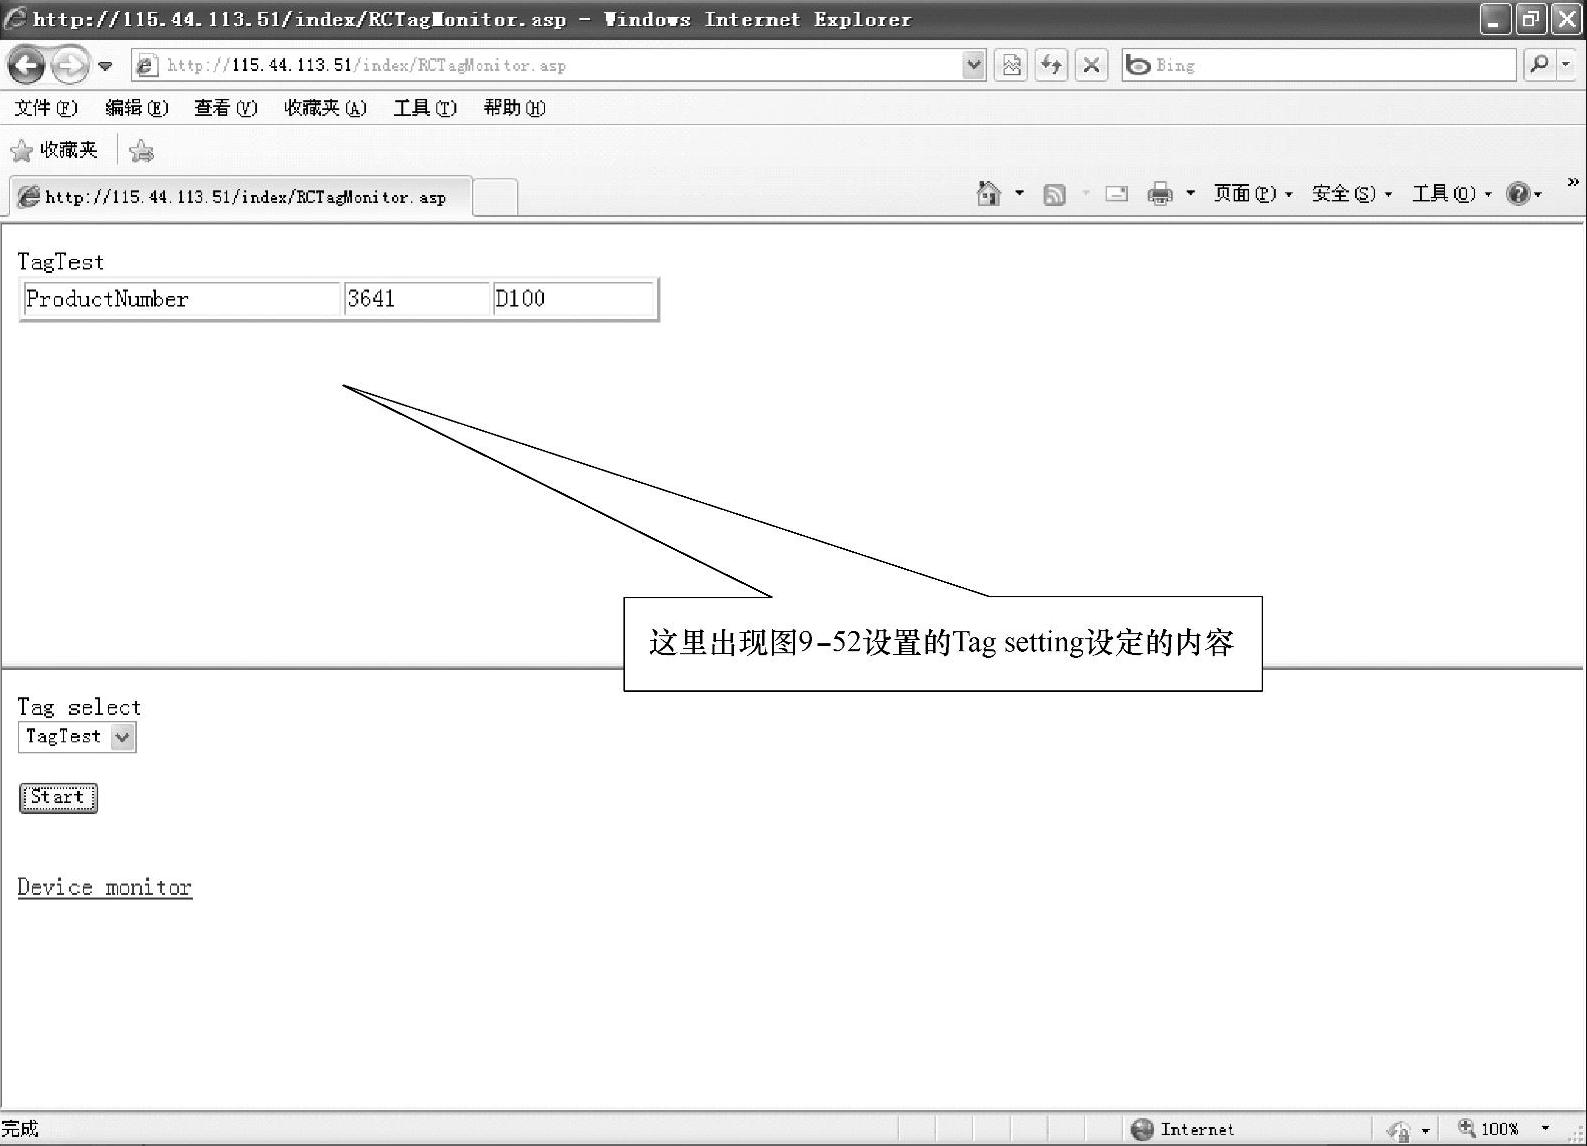This screenshot has width=1587, height=1146.
Task: Click the Help question mark icon
Action: pyautogui.click(x=1518, y=194)
